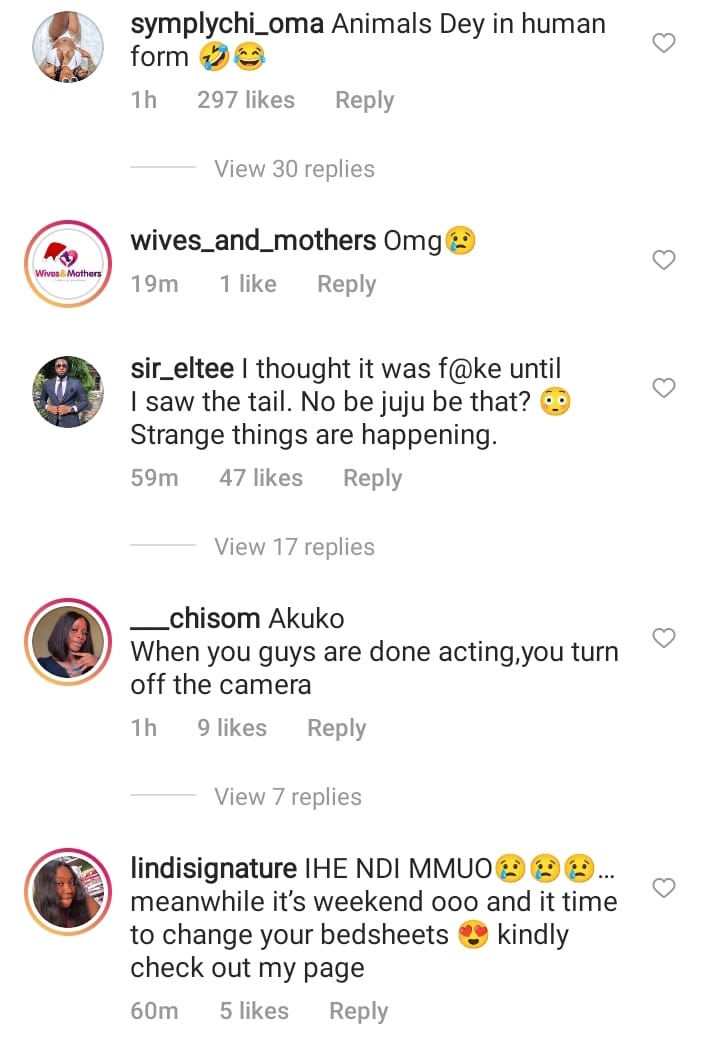Image resolution: width=720 pixels, height=1056 pixels.
Task: View the 297 likes list
Action: point(246,100)
